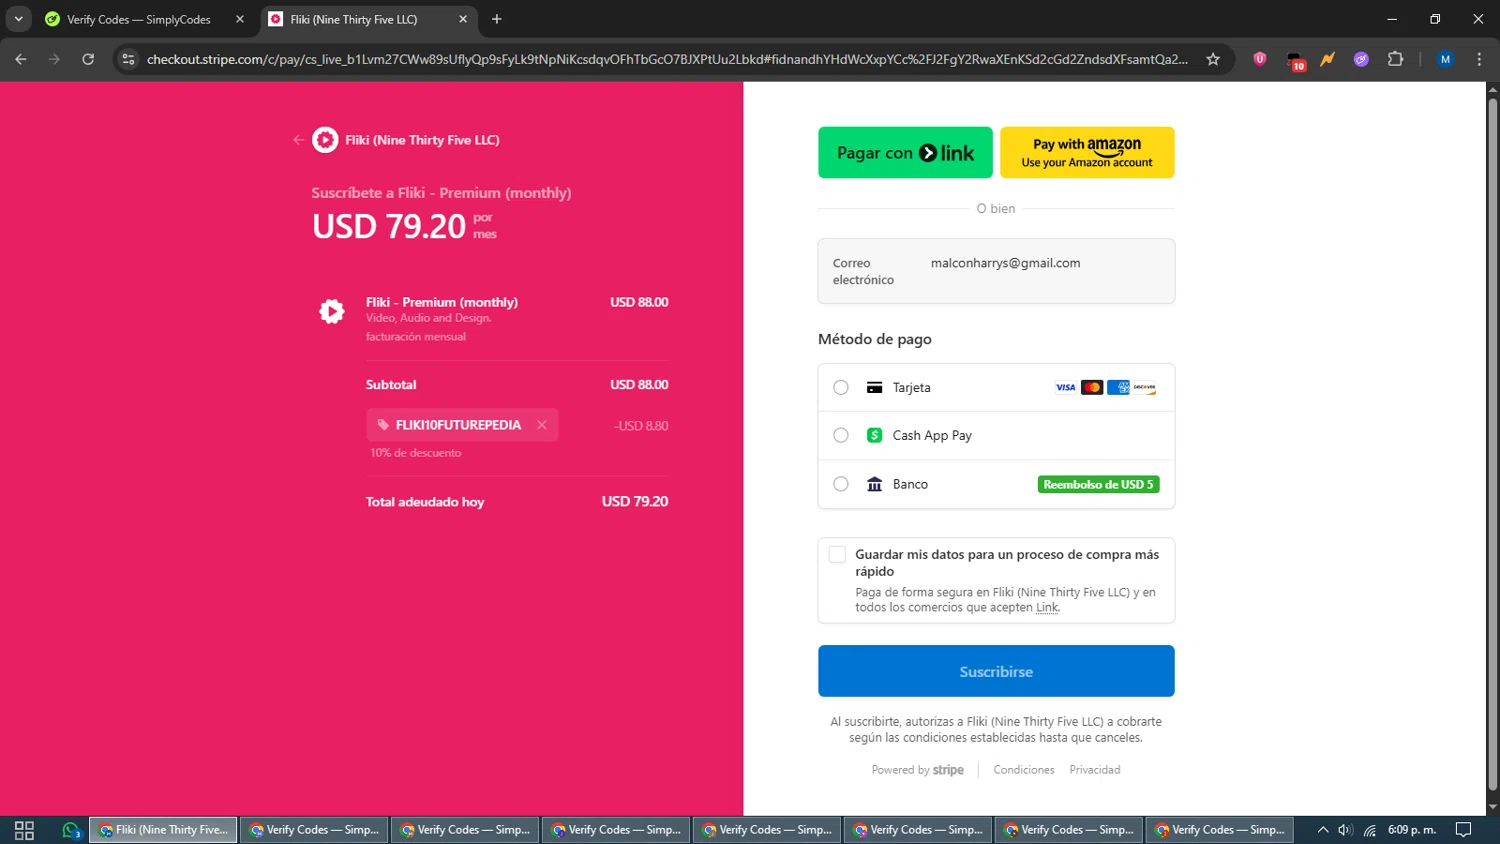Viewport: 1500px width, 844px height.
Task: Click the email field malconharrys@gmail.com
Action: 996,271
